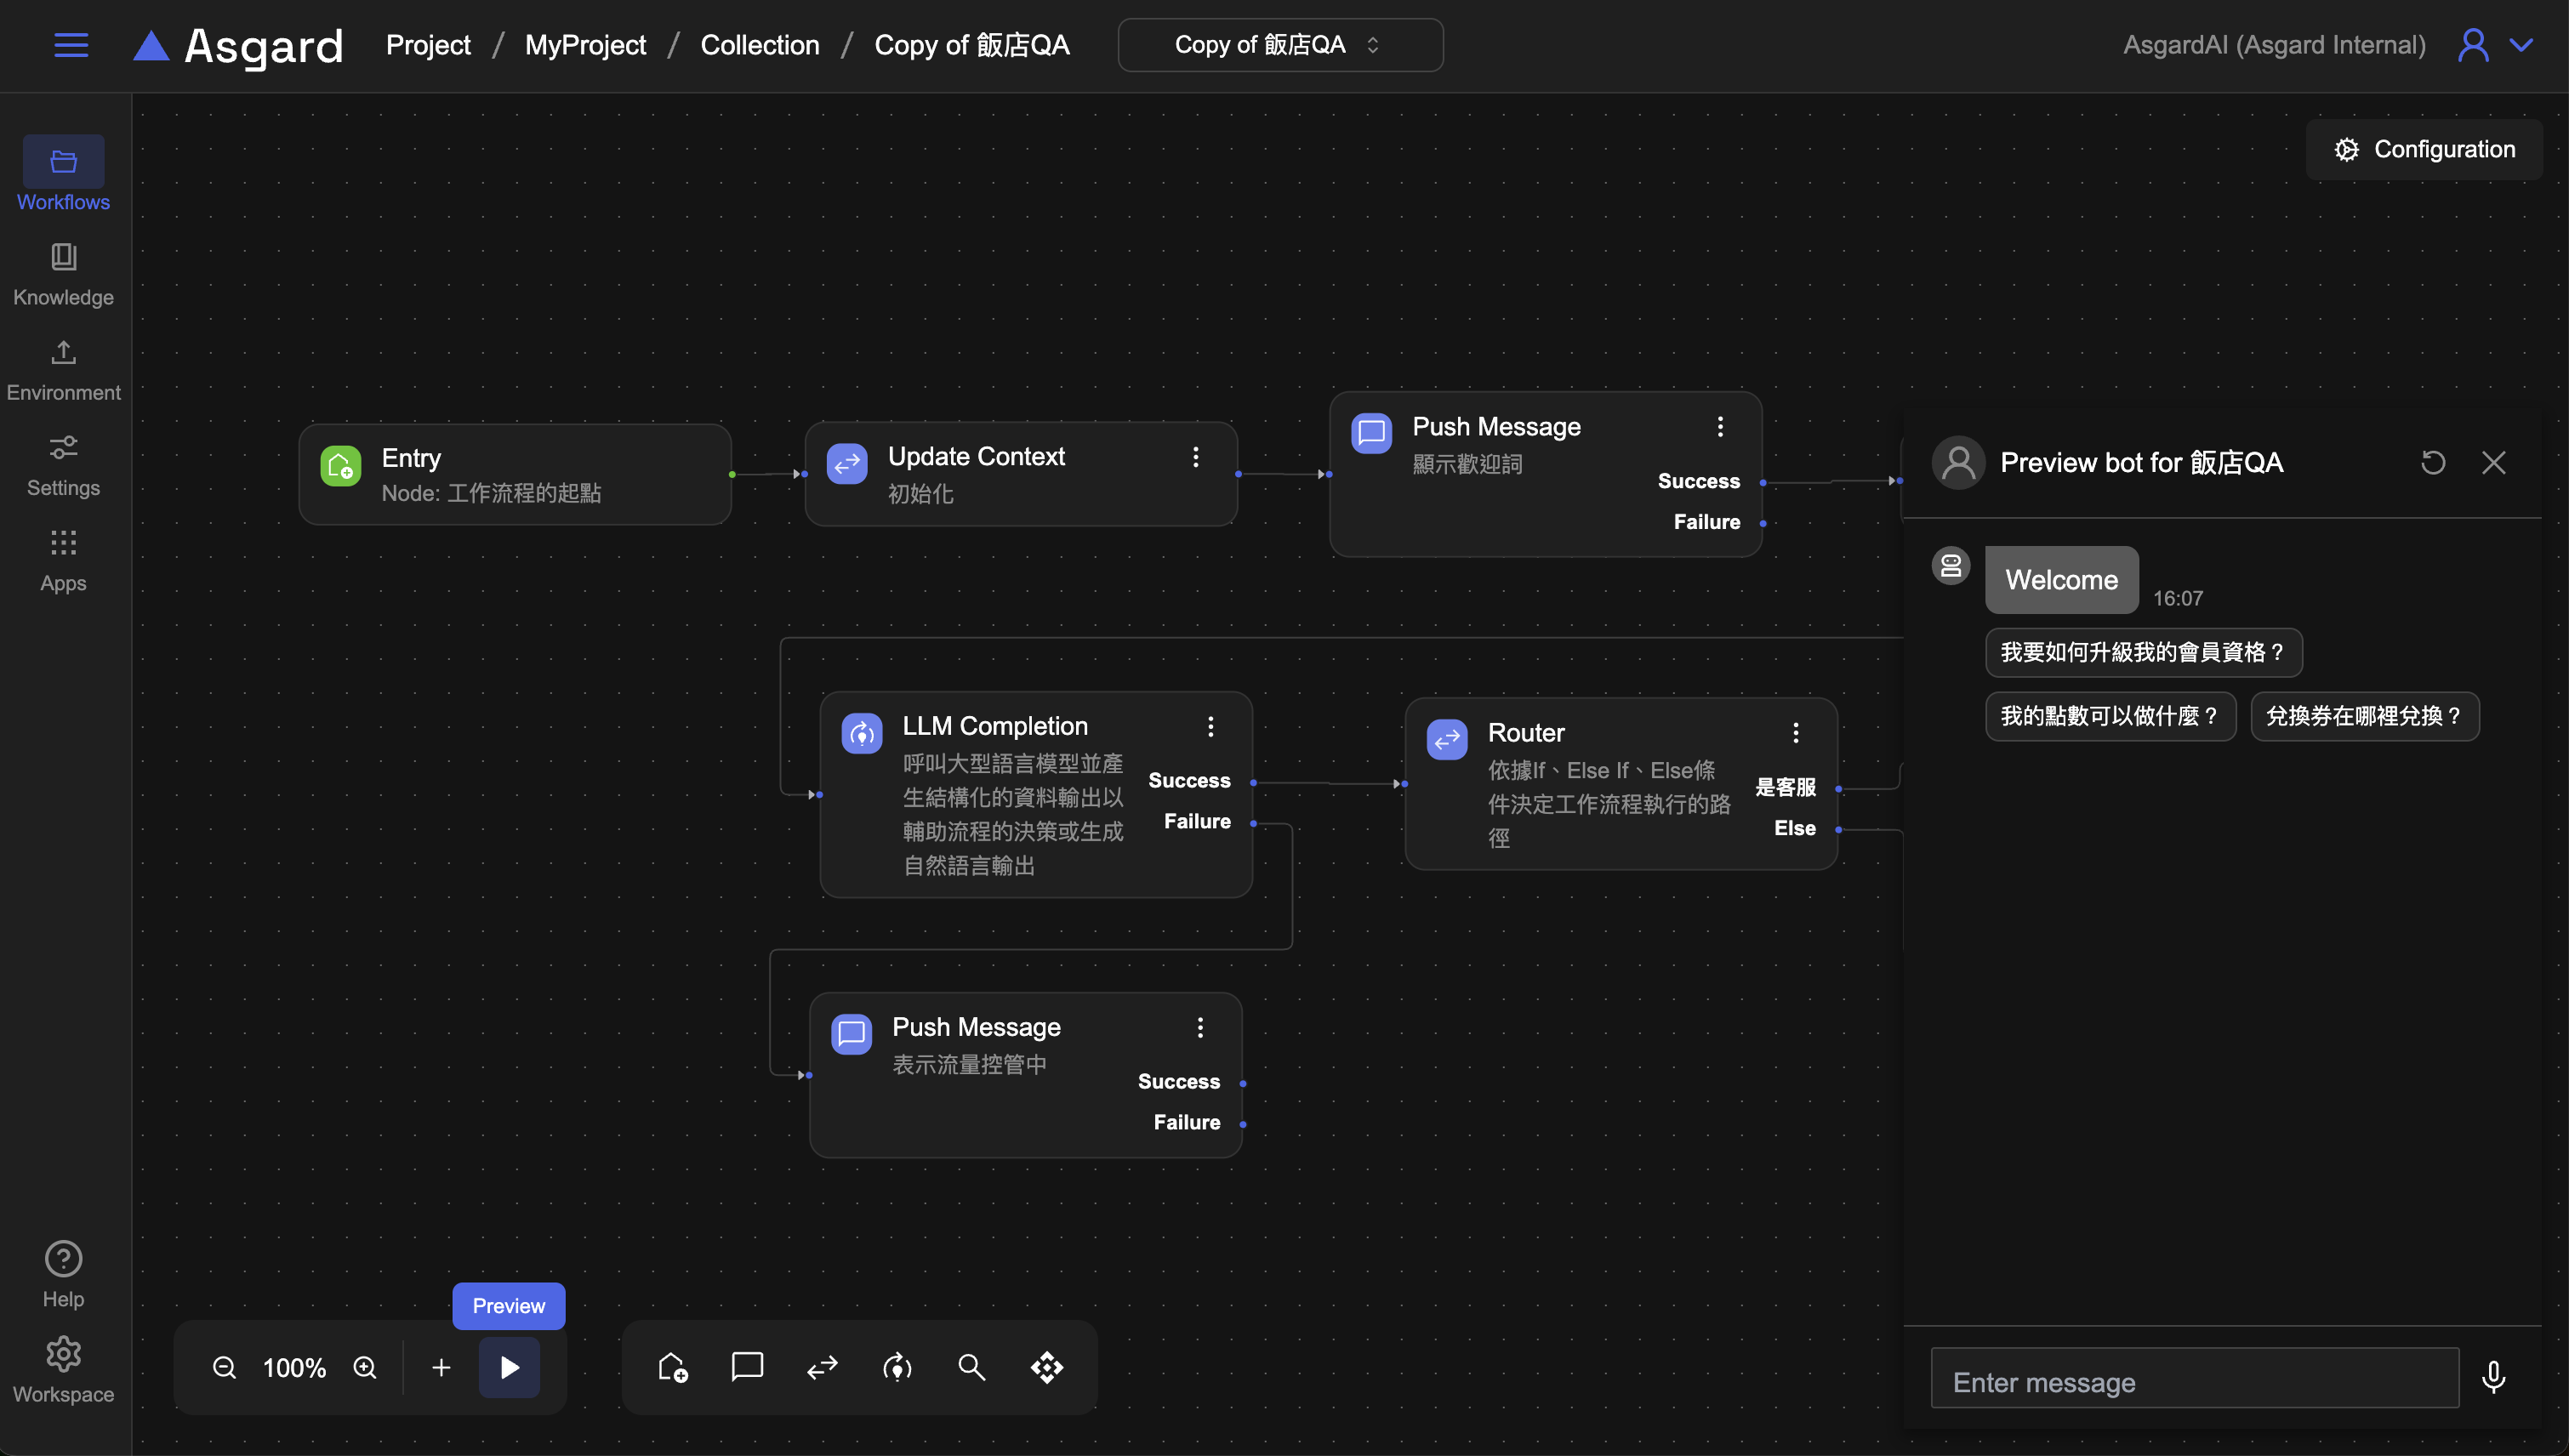
Task: Click the MyProject breadcrumb link
Action: (x=585, y=45)
